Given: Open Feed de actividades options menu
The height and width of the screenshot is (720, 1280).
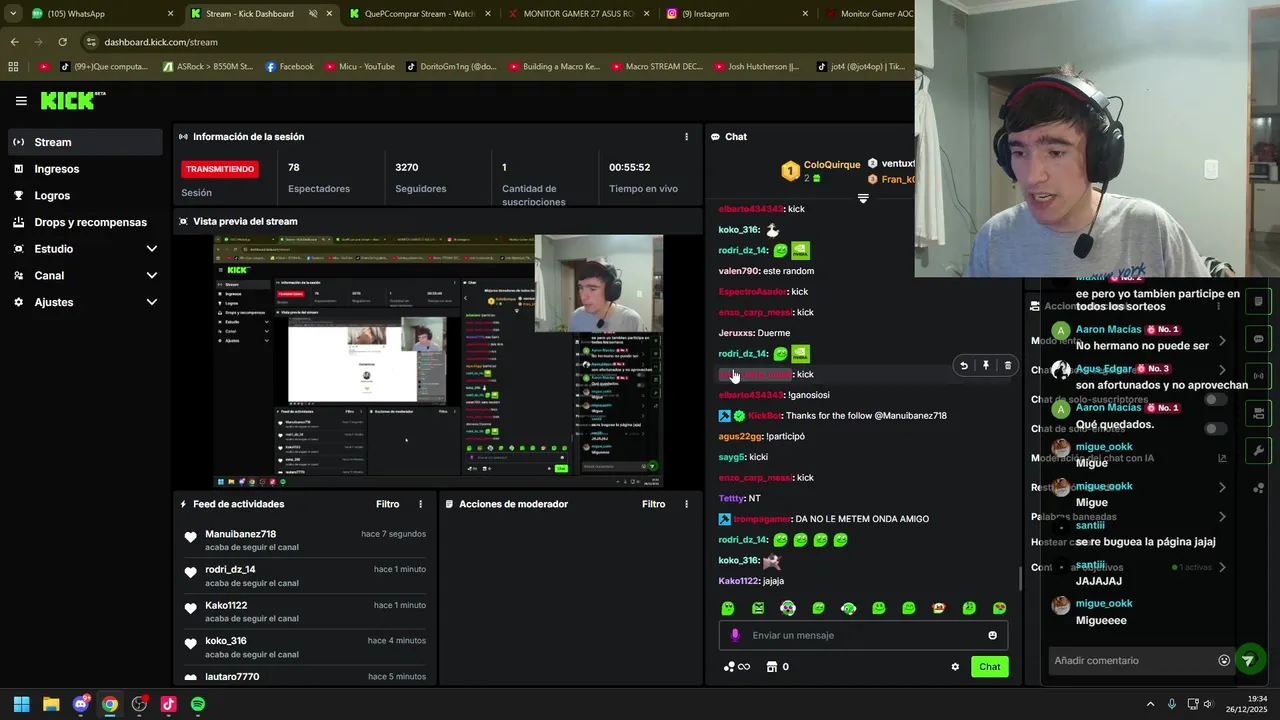Looking at the screenshot, I should (x=420, y=504).
